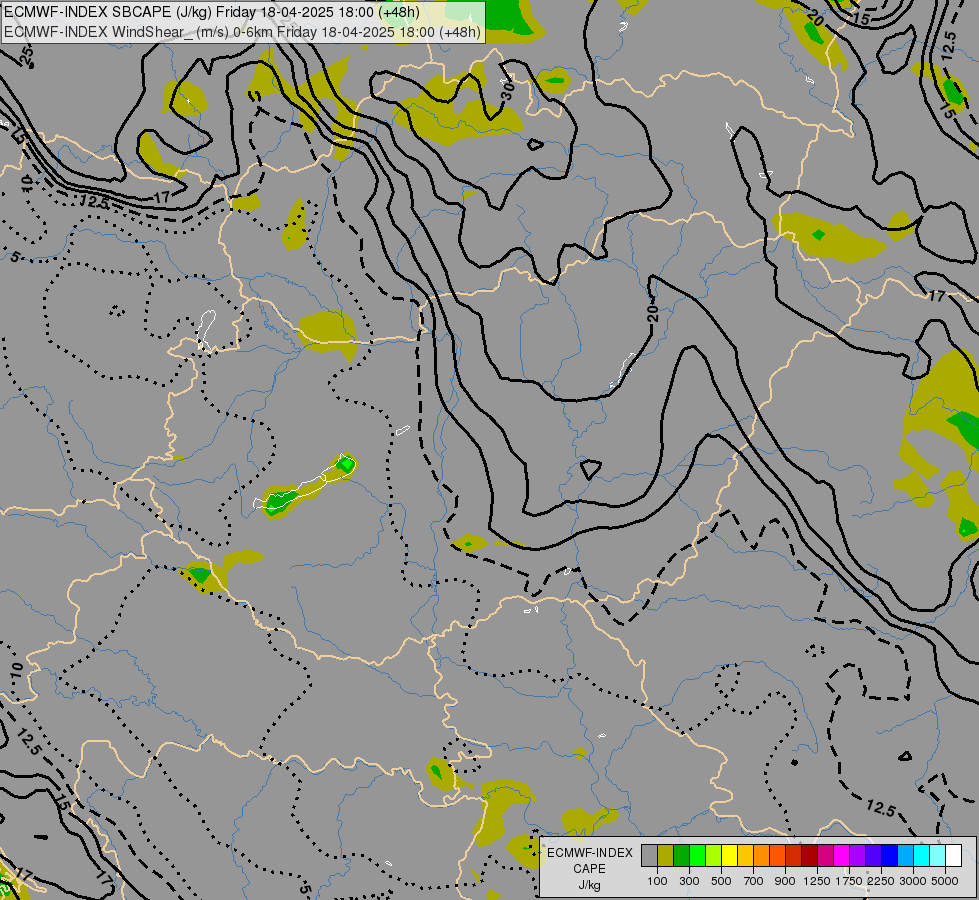
Task: Click the white legend swatch above 5000
Action: [x=954, y=855]
